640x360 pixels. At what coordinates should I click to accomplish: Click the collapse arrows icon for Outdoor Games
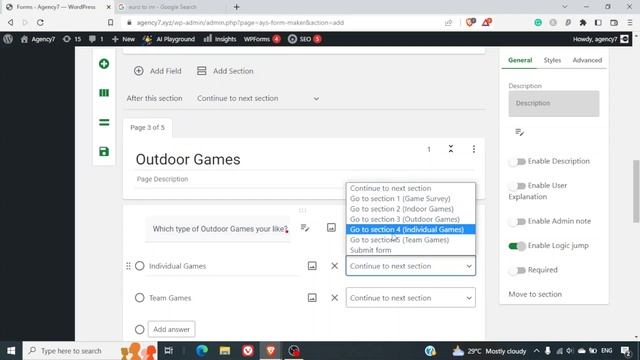pos(451,149)
